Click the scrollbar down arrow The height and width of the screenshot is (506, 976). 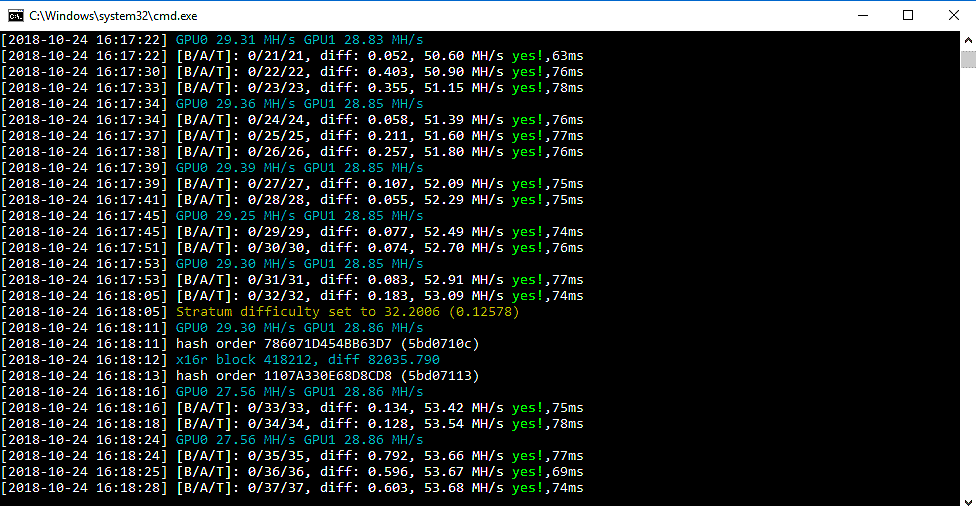click(968, 501)
